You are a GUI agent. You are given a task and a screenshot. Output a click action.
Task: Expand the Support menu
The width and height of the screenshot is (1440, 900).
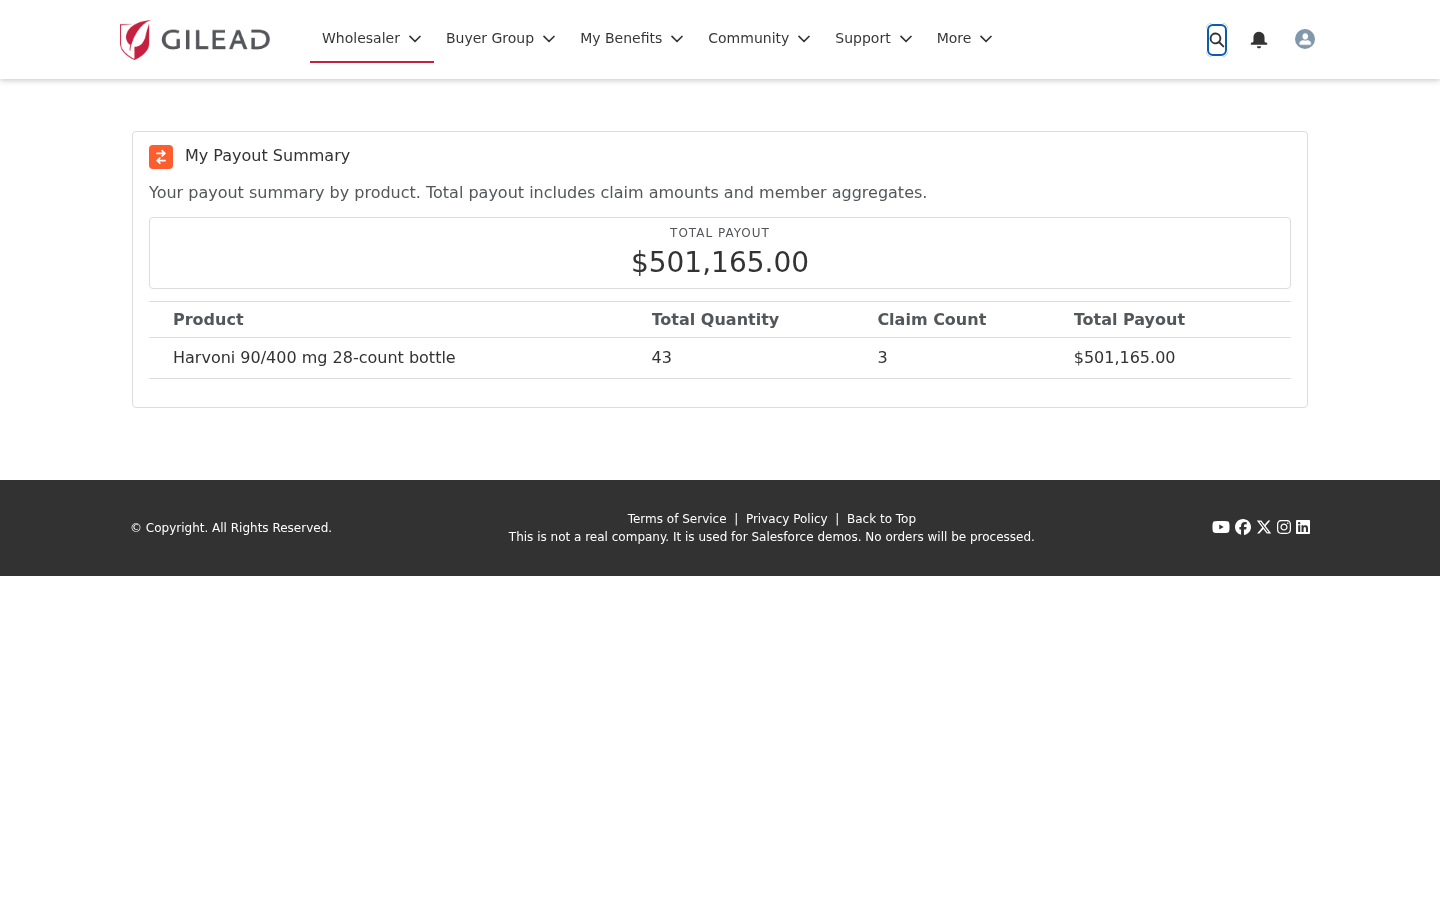(x=873, y=38)
